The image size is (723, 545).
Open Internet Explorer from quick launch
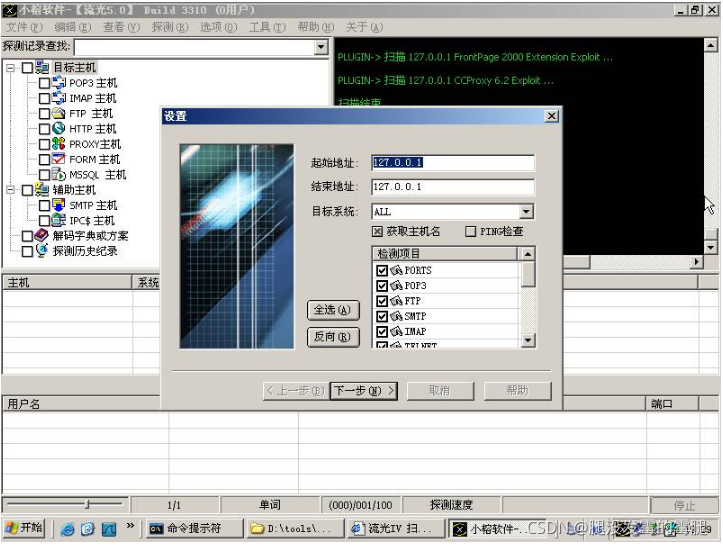[67, 529]
